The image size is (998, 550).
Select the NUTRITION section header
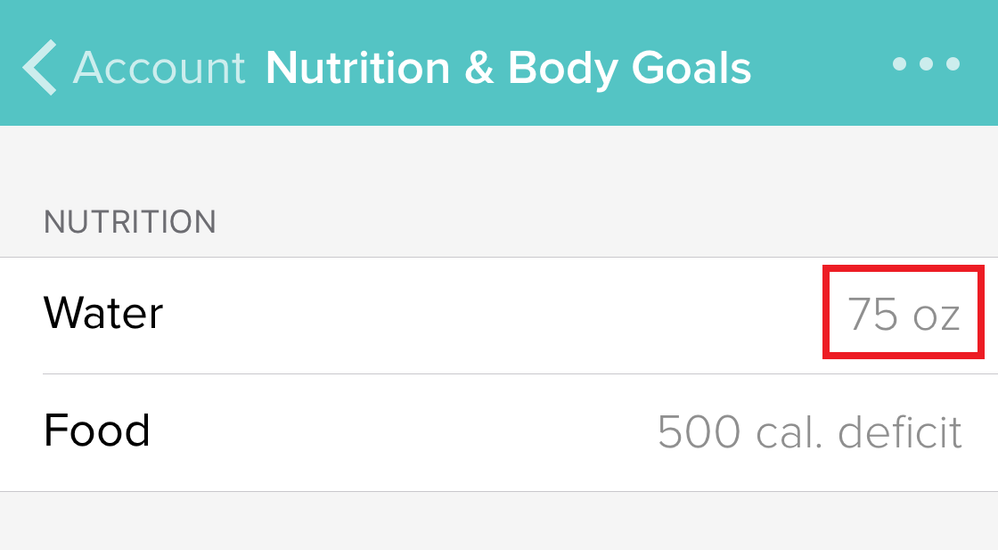click(130, 221)
